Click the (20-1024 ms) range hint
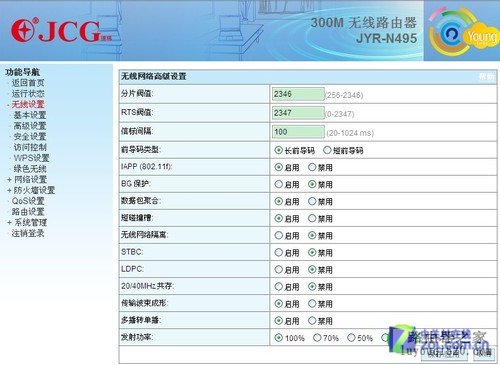The image size is (500, 365). pos(350,133)
